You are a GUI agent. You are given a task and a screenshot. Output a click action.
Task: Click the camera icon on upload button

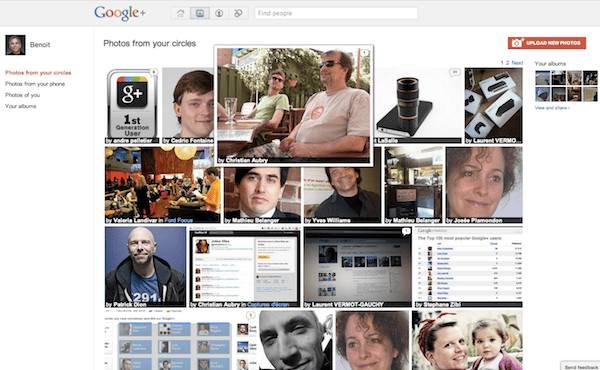tap(517, 42)
